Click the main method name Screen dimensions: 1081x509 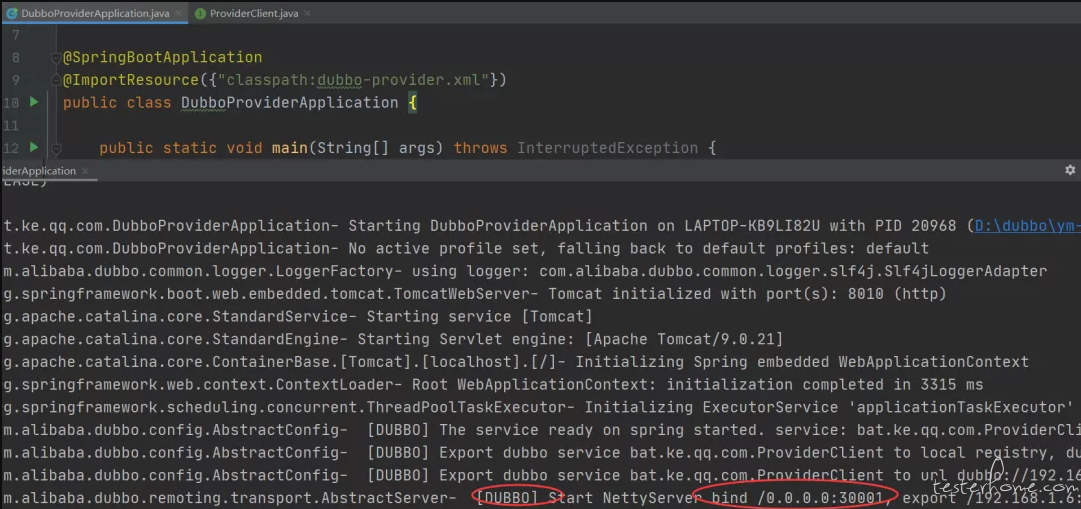click(290, 148)
